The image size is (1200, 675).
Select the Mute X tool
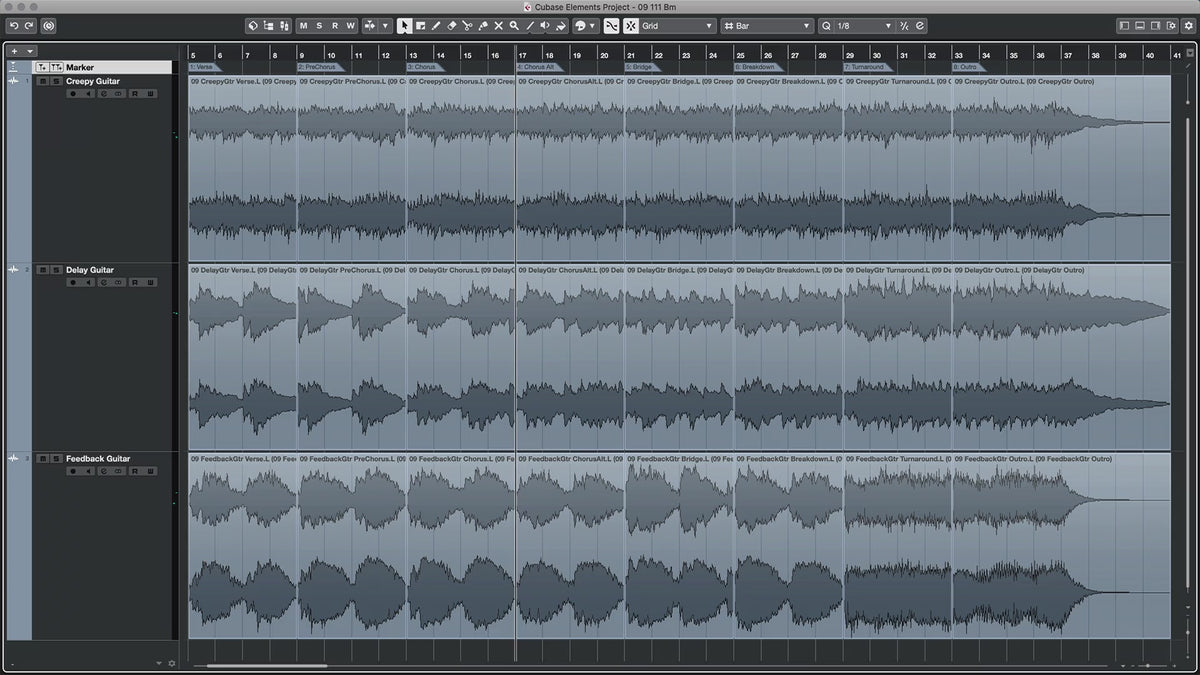pos(498,26)
